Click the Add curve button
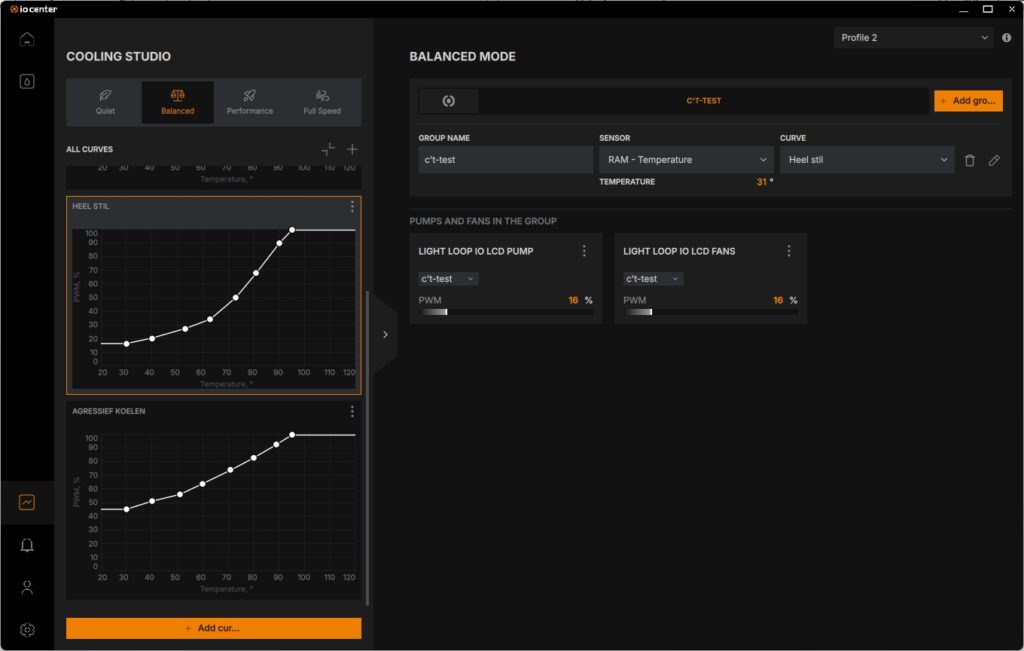This screenshot has width=1024, height=651. click(214, 628)
